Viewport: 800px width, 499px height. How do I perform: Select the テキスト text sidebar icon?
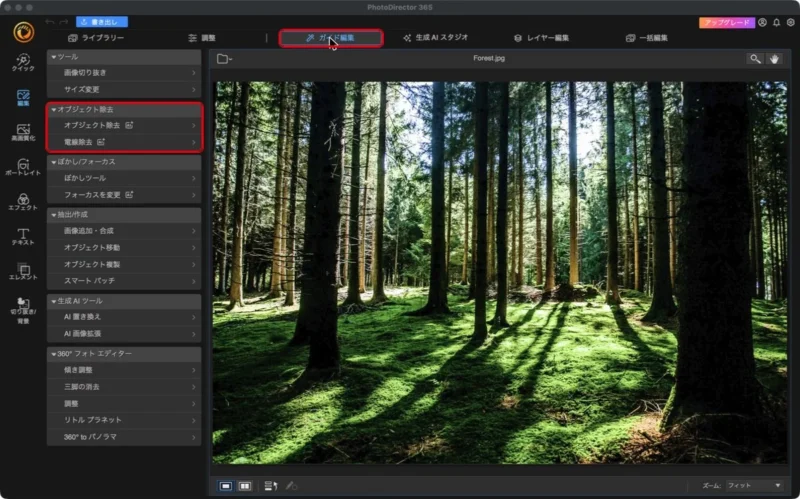pos(23,236)
